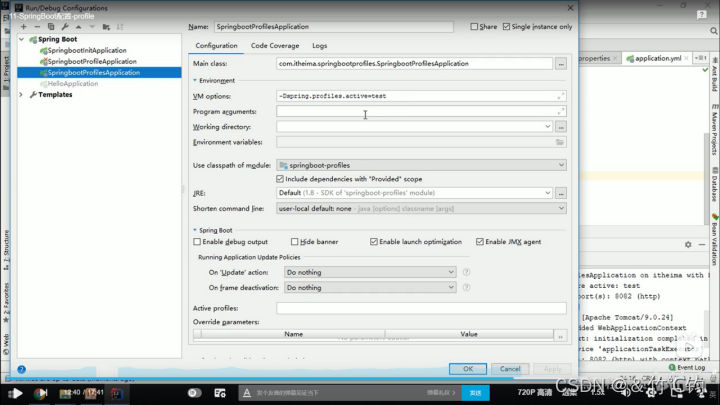Switch to Configuration tab
This screenshot has height=405, width=720.
(216, 46)
